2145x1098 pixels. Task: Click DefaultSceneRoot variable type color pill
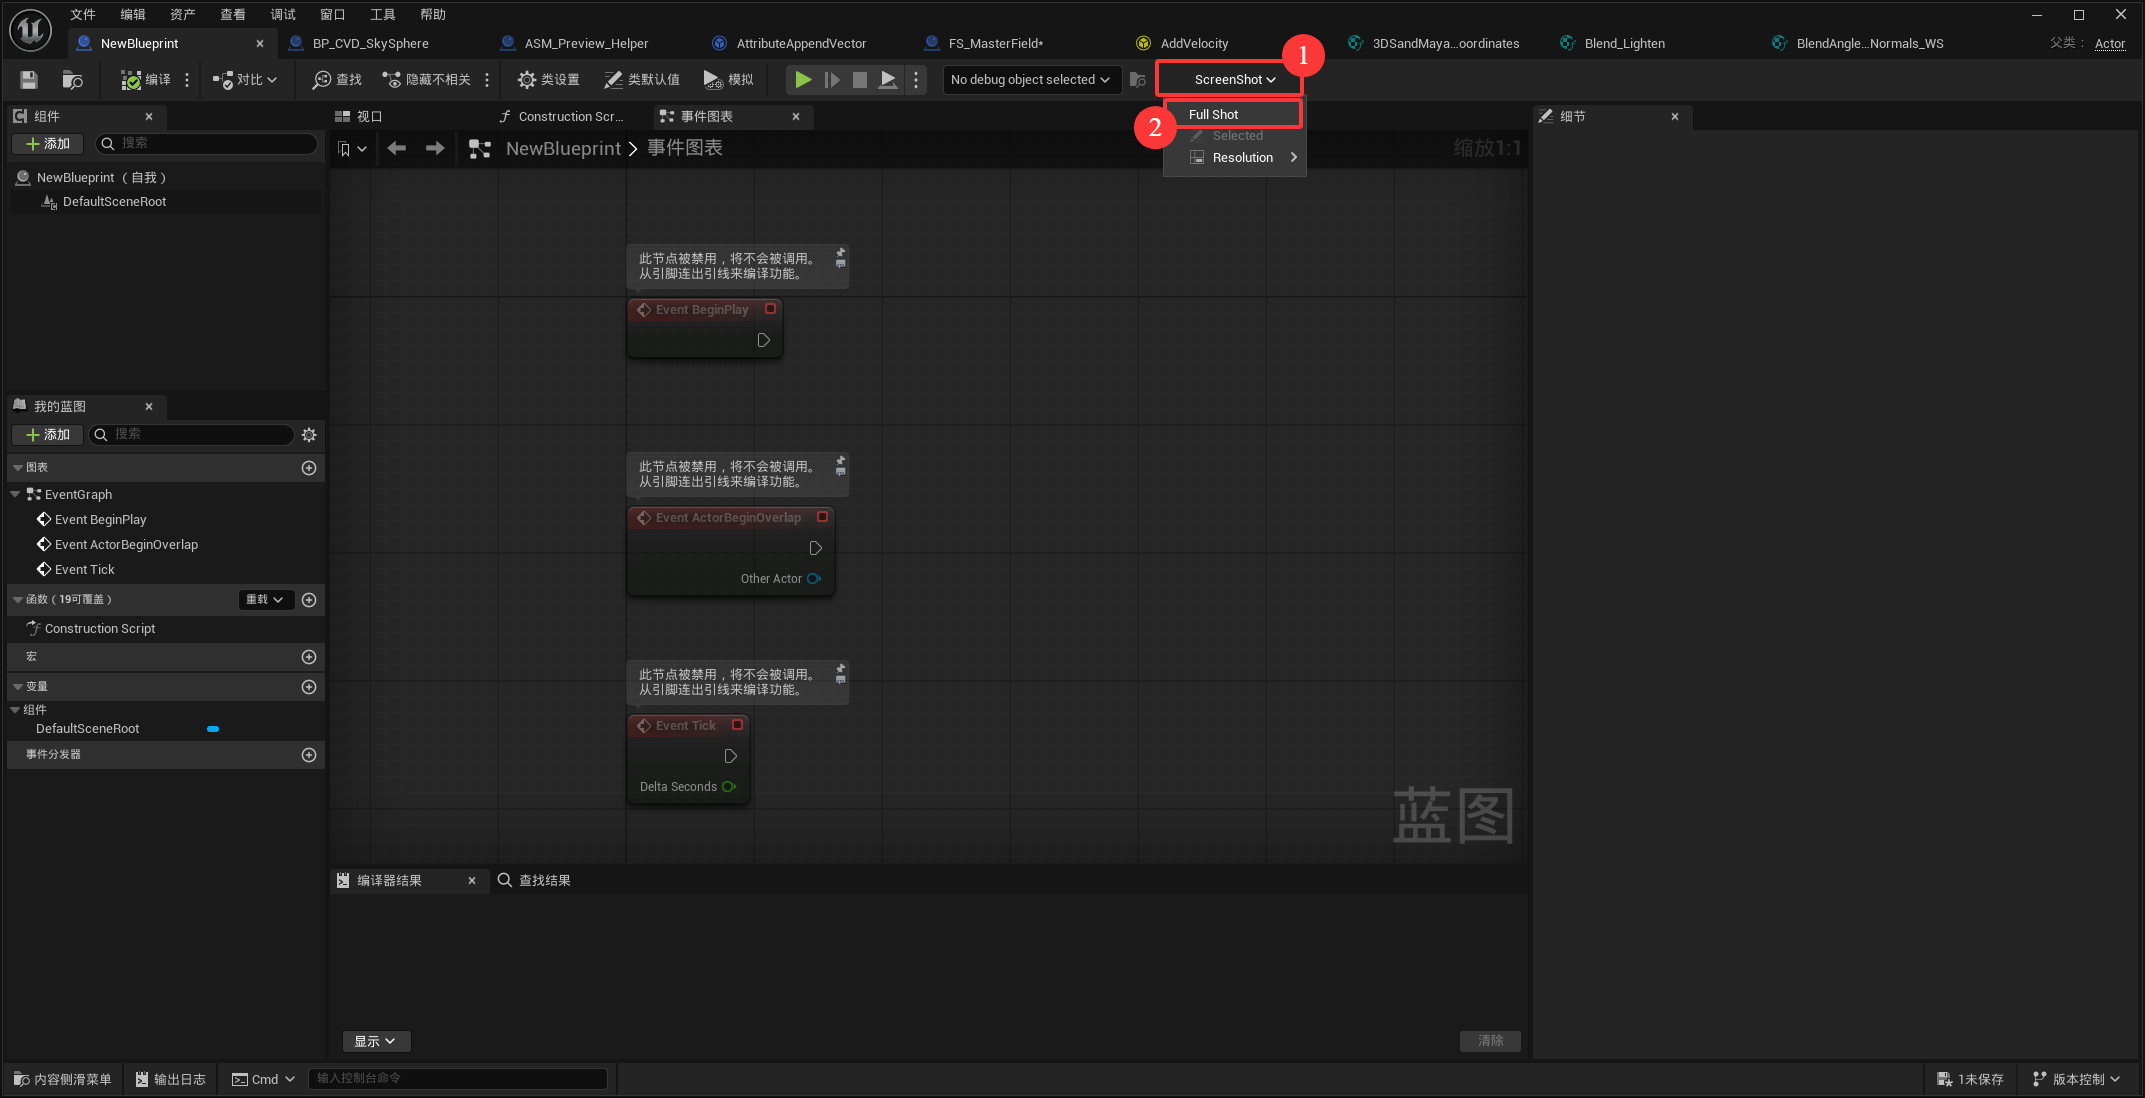(x=213, y=729)
